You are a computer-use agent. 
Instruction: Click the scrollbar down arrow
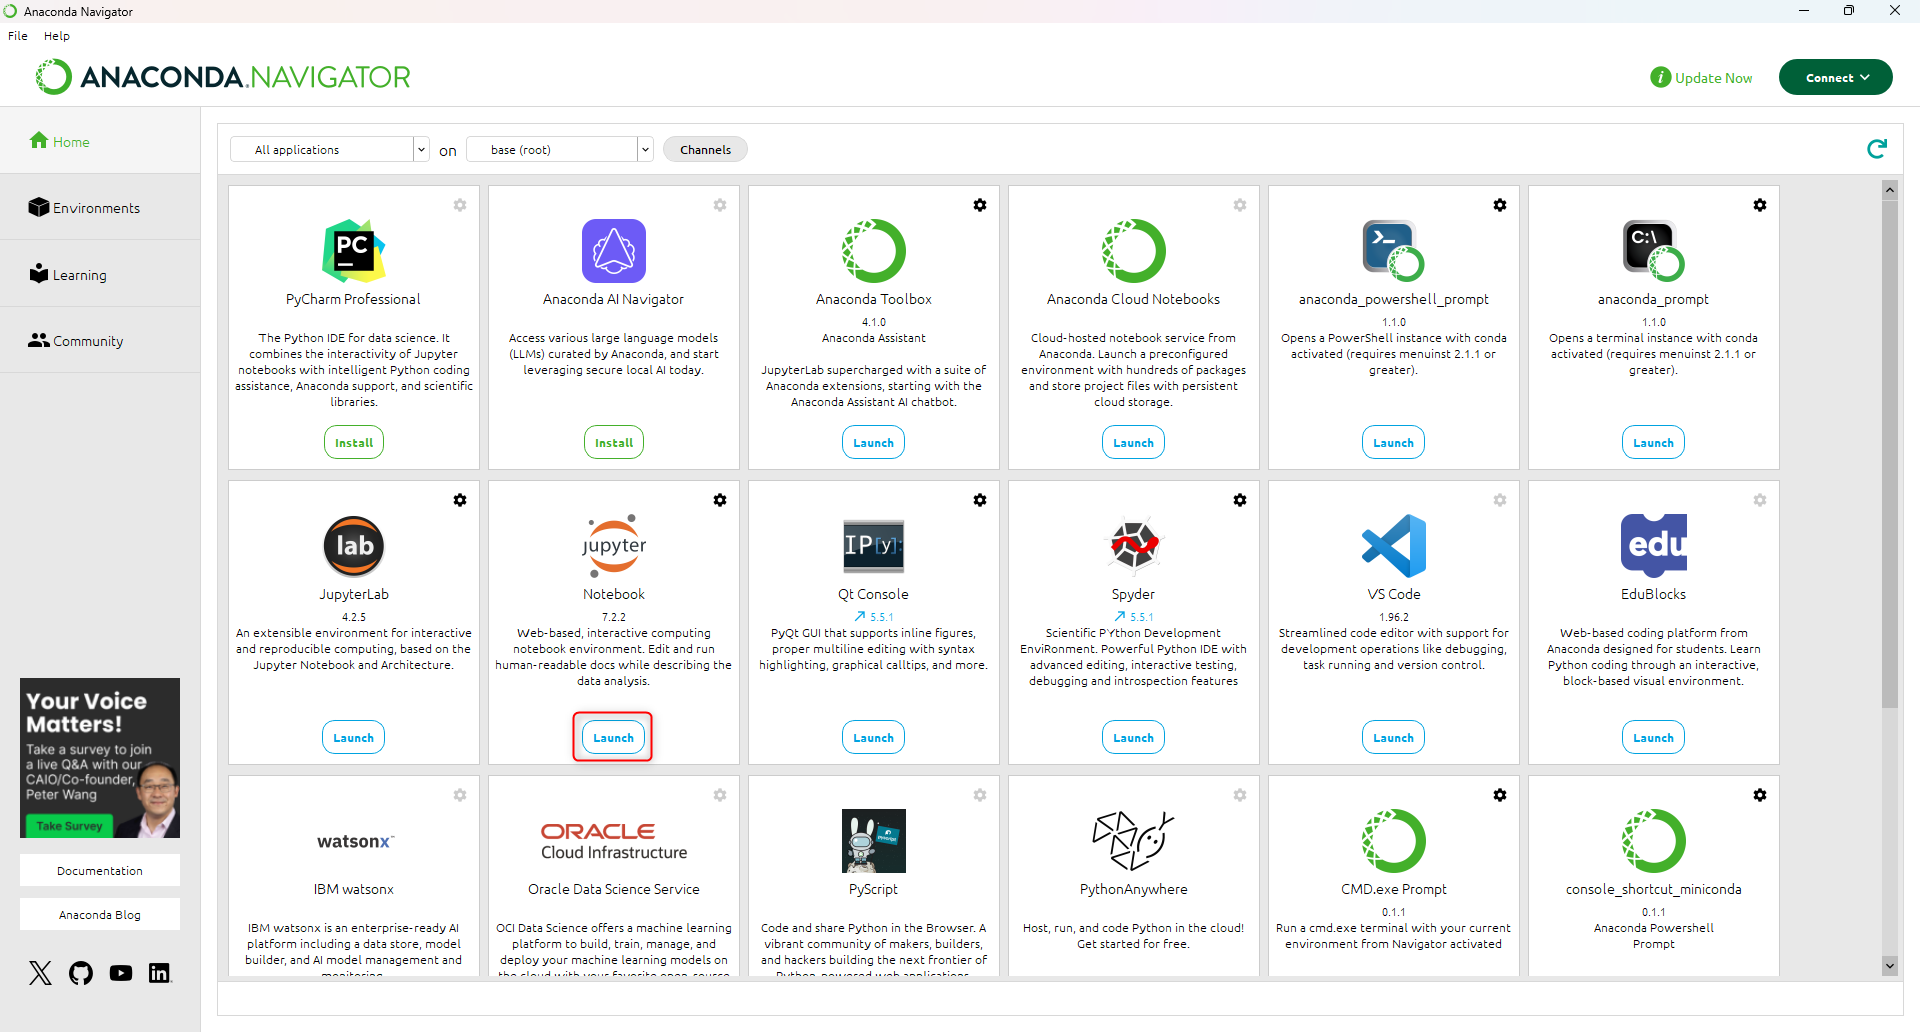click(1889, 965)
